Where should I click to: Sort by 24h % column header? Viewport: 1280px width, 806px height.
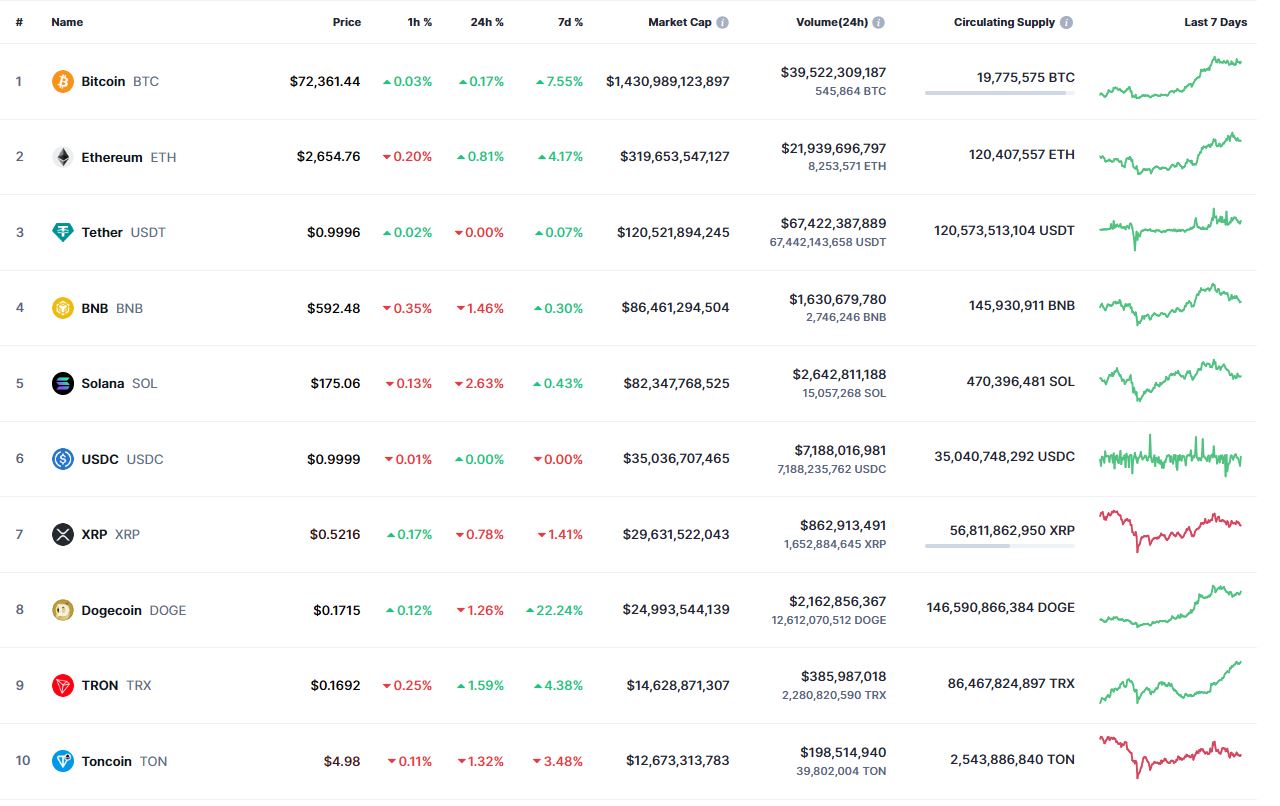pyautogui.click(x=487, y=22)
